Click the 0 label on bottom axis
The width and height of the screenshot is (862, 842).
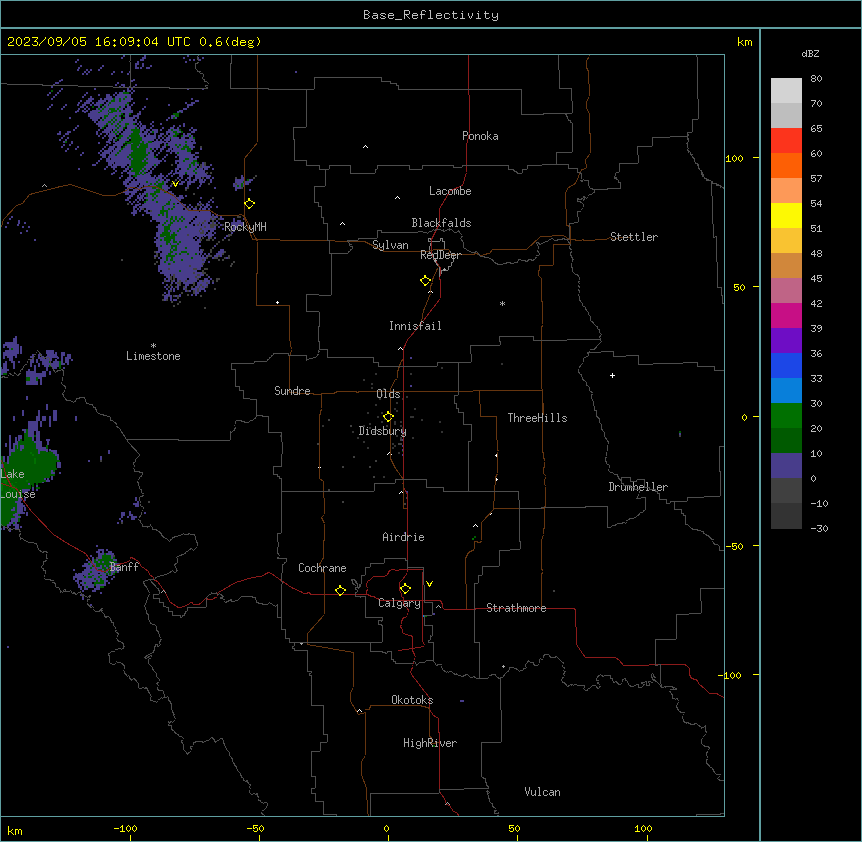[x=386, y=829]
